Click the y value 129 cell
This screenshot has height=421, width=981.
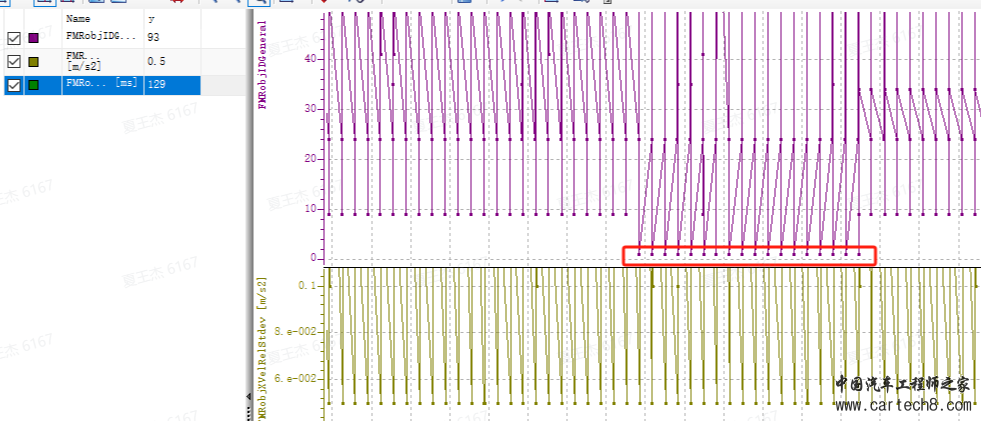pyautogui.click(x=156, y=85)
